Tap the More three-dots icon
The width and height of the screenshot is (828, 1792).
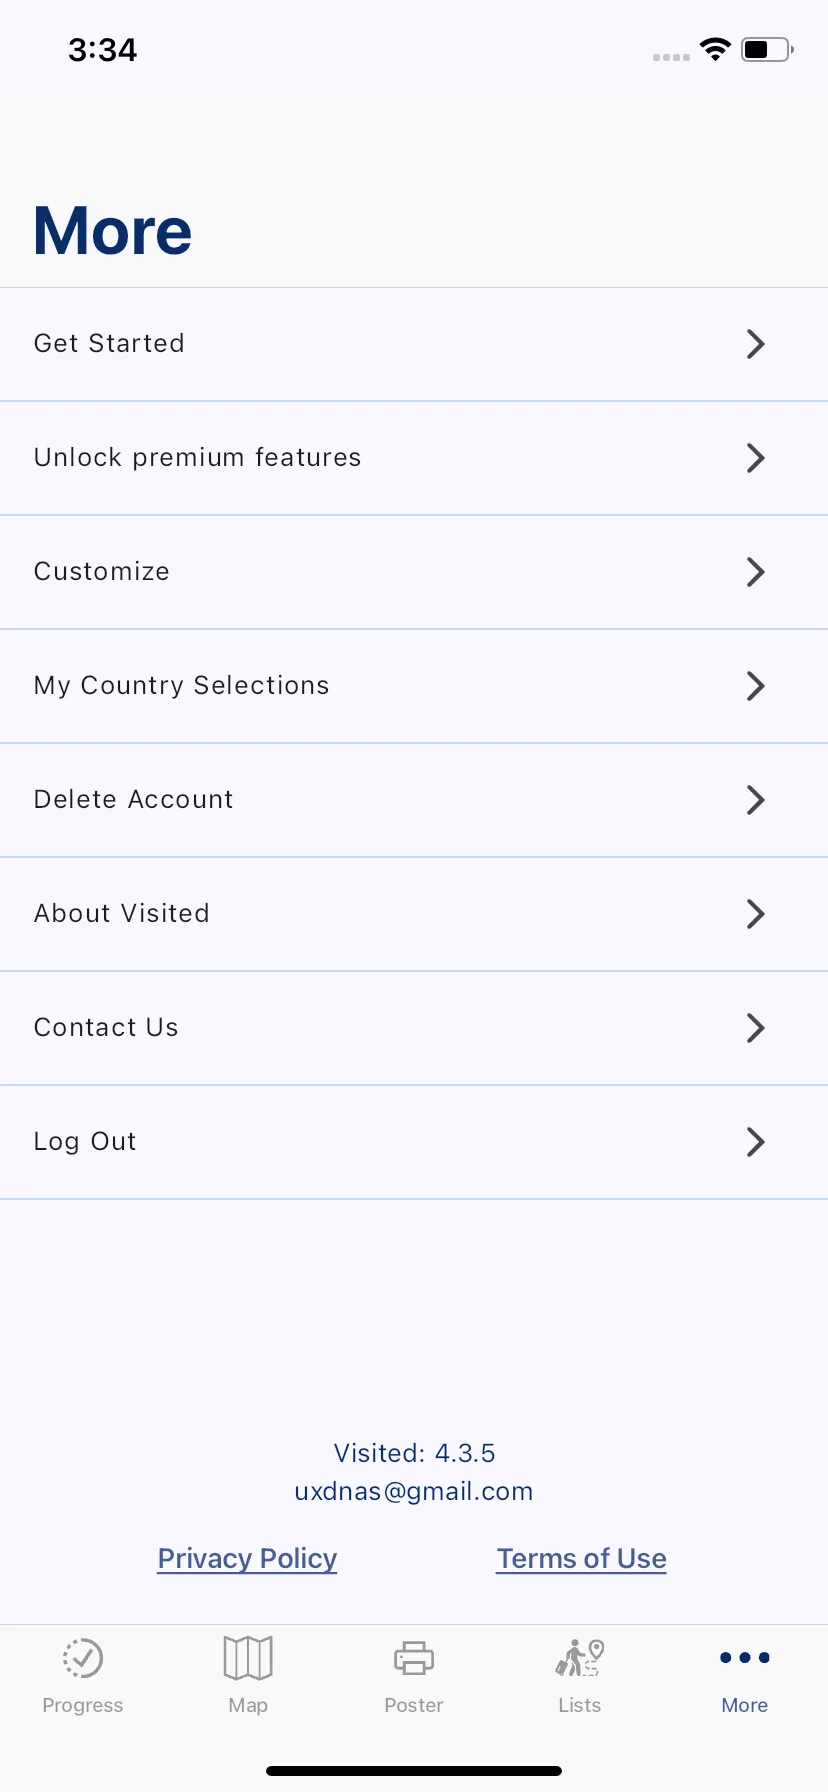745,1658
